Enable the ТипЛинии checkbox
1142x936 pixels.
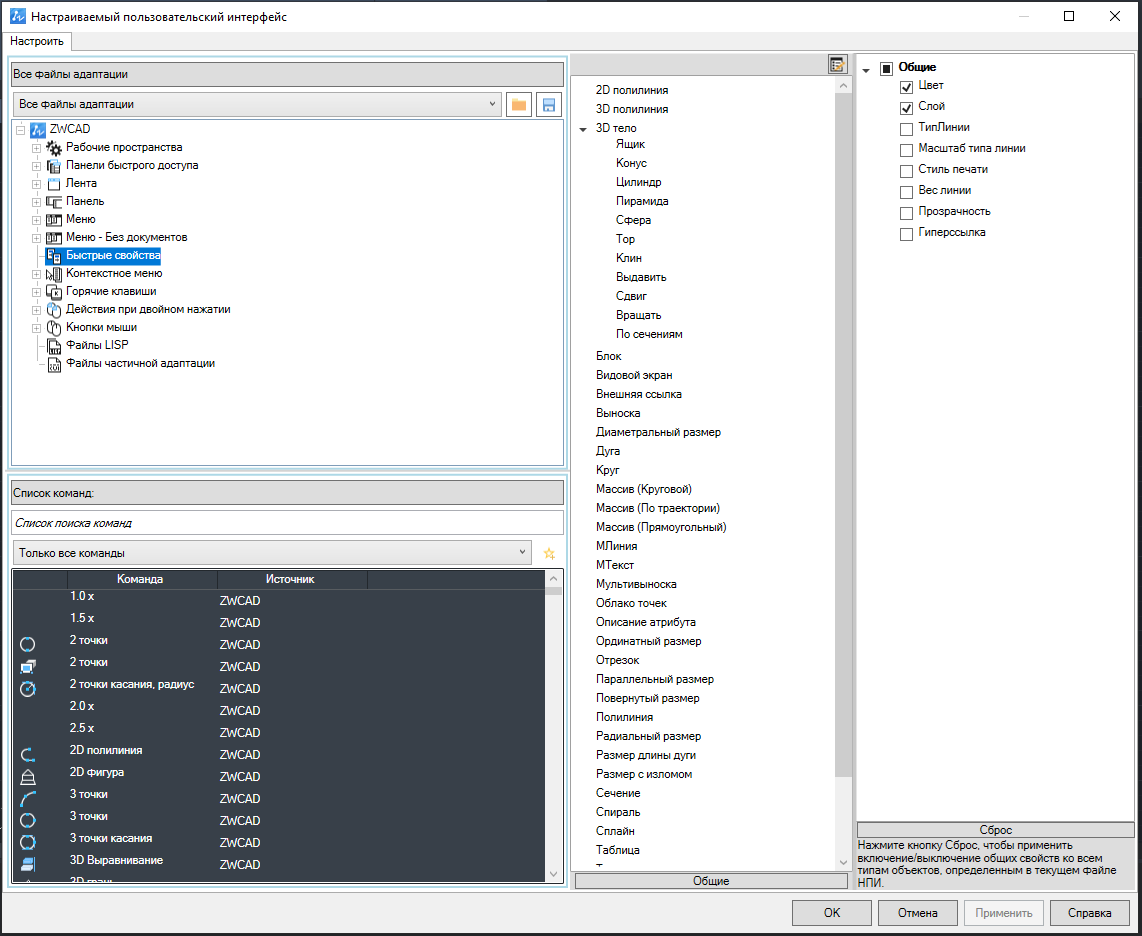coord(906,130)
